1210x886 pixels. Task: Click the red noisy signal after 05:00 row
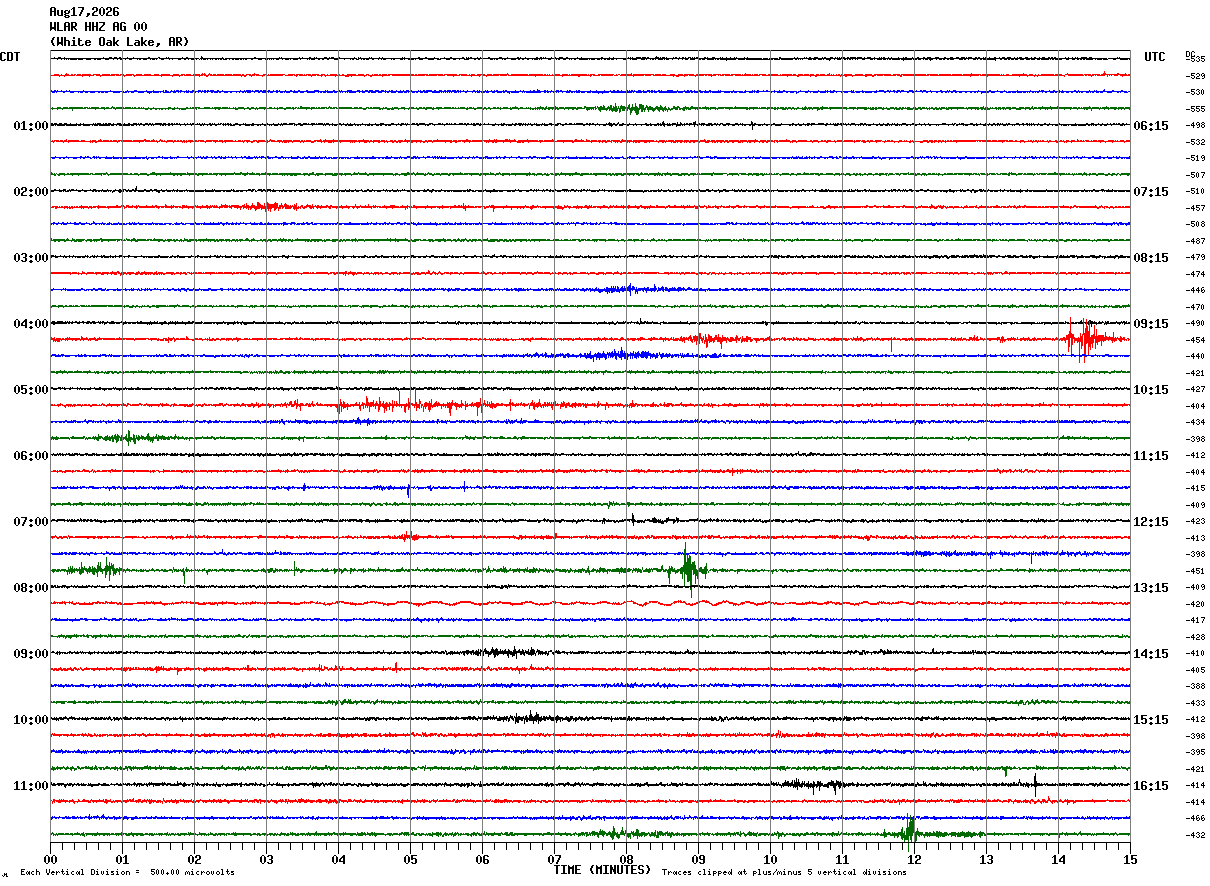click(430, 405)
